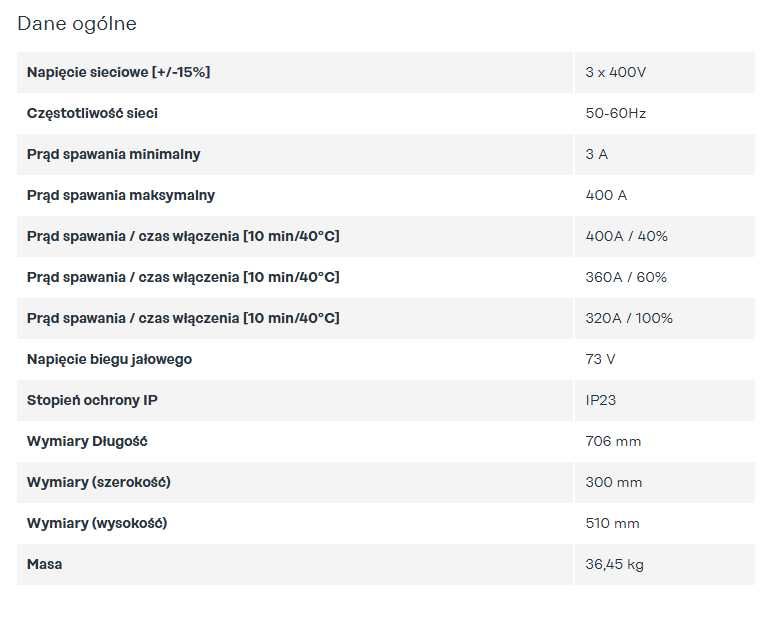Click the "Prąd spawania minimalny" label

pos(113,154)
